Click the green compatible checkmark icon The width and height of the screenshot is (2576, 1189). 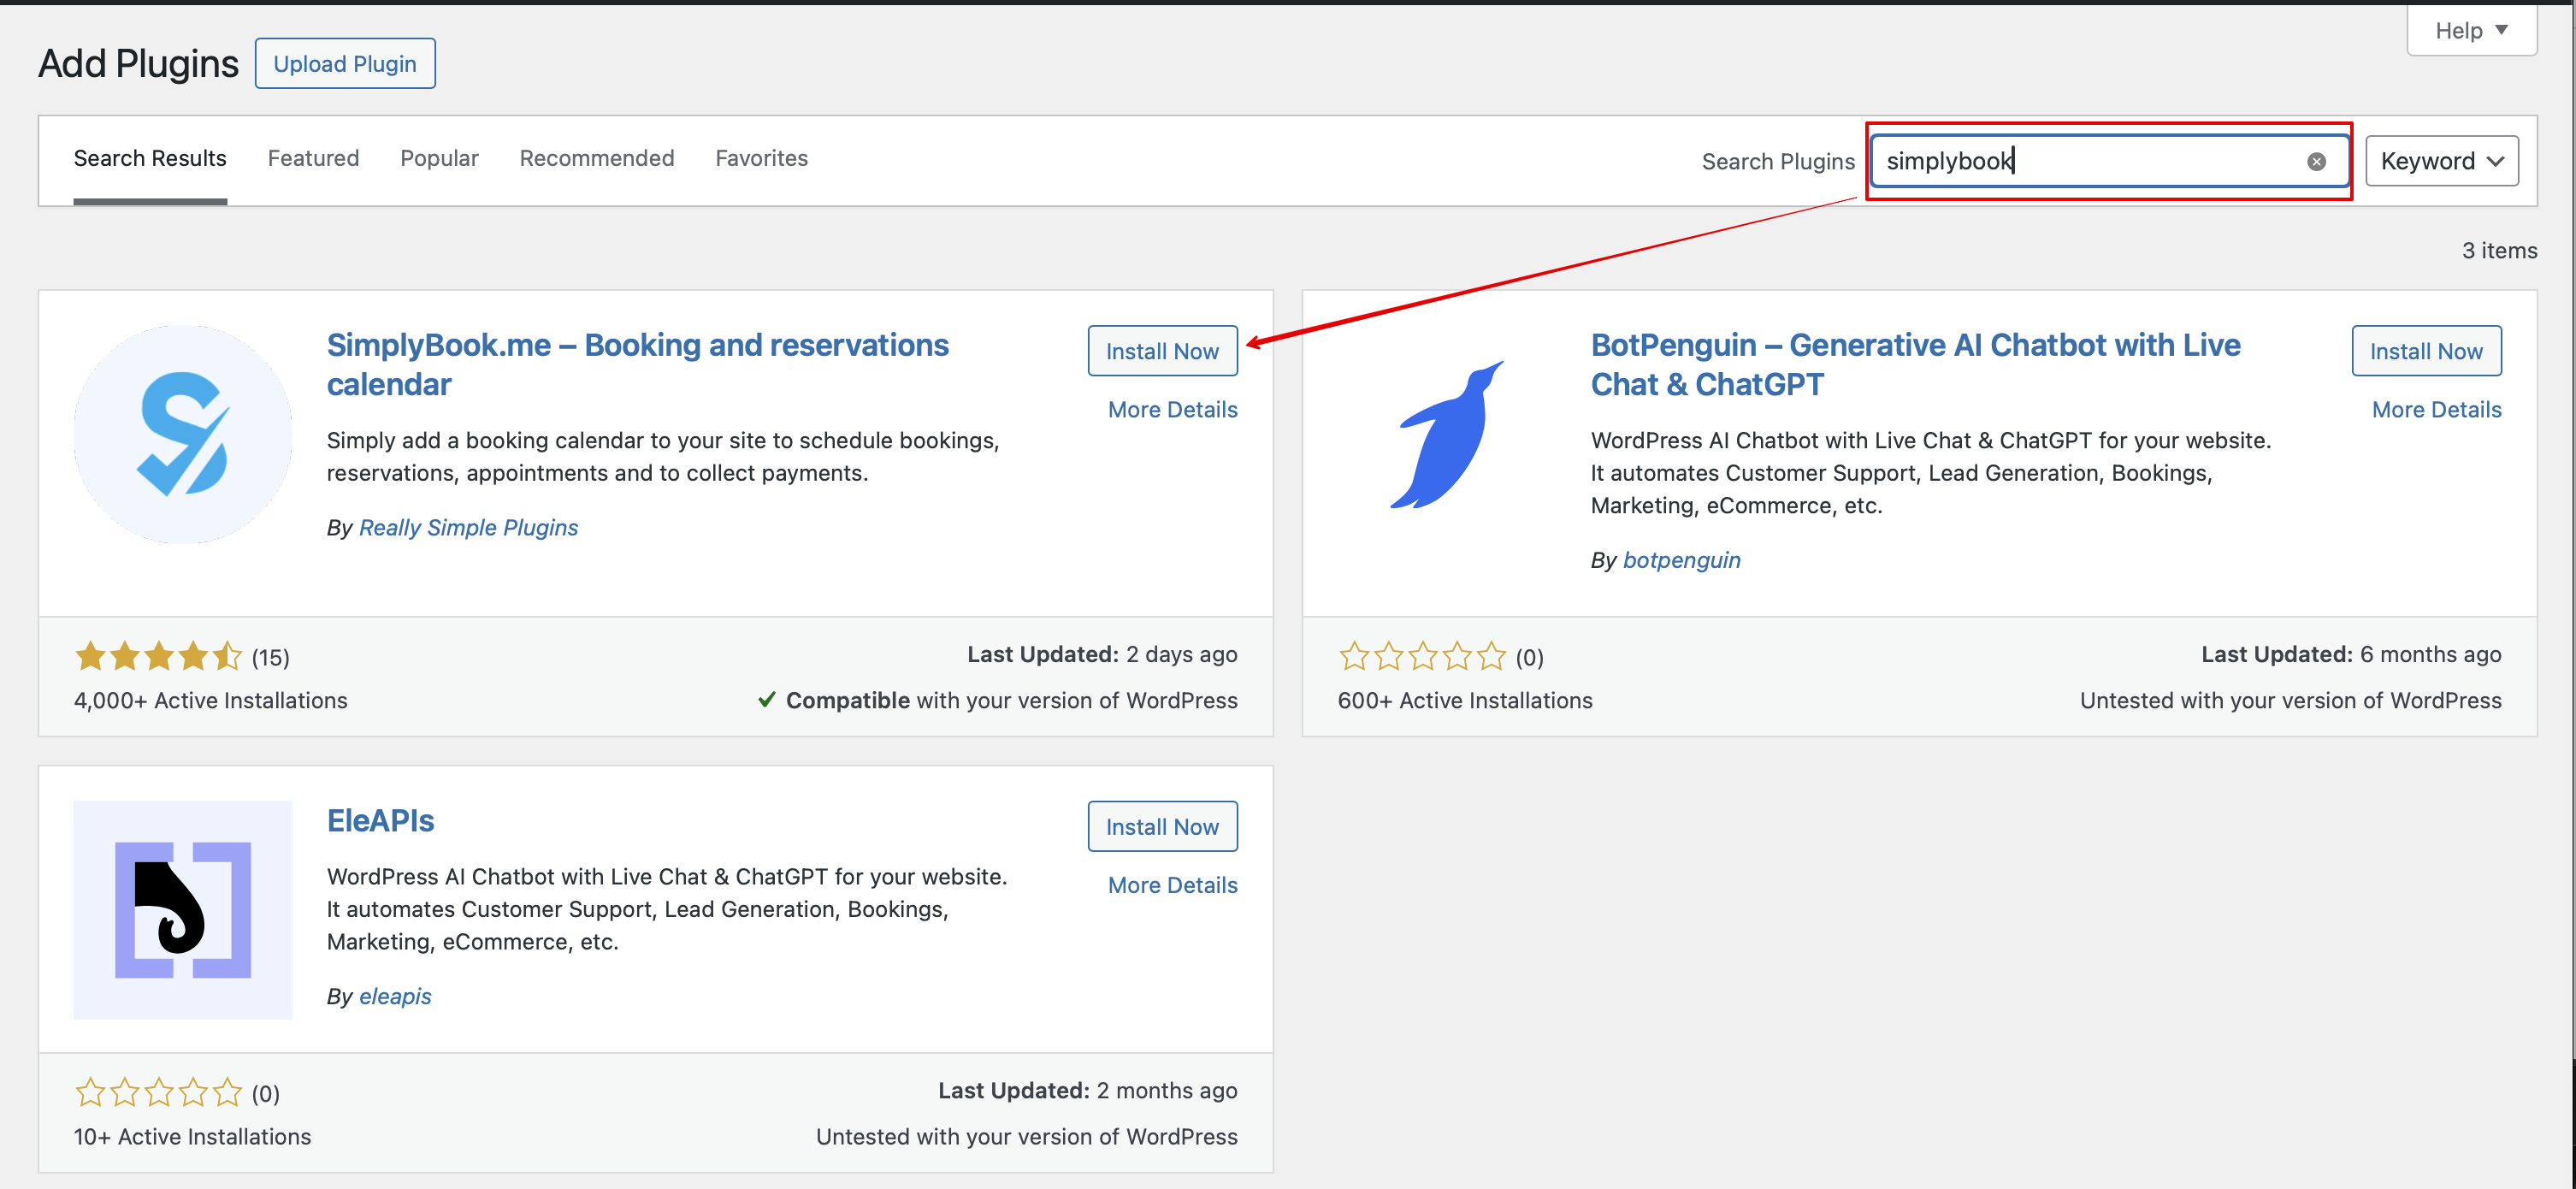pyautogui.click(x=766, y=700)
